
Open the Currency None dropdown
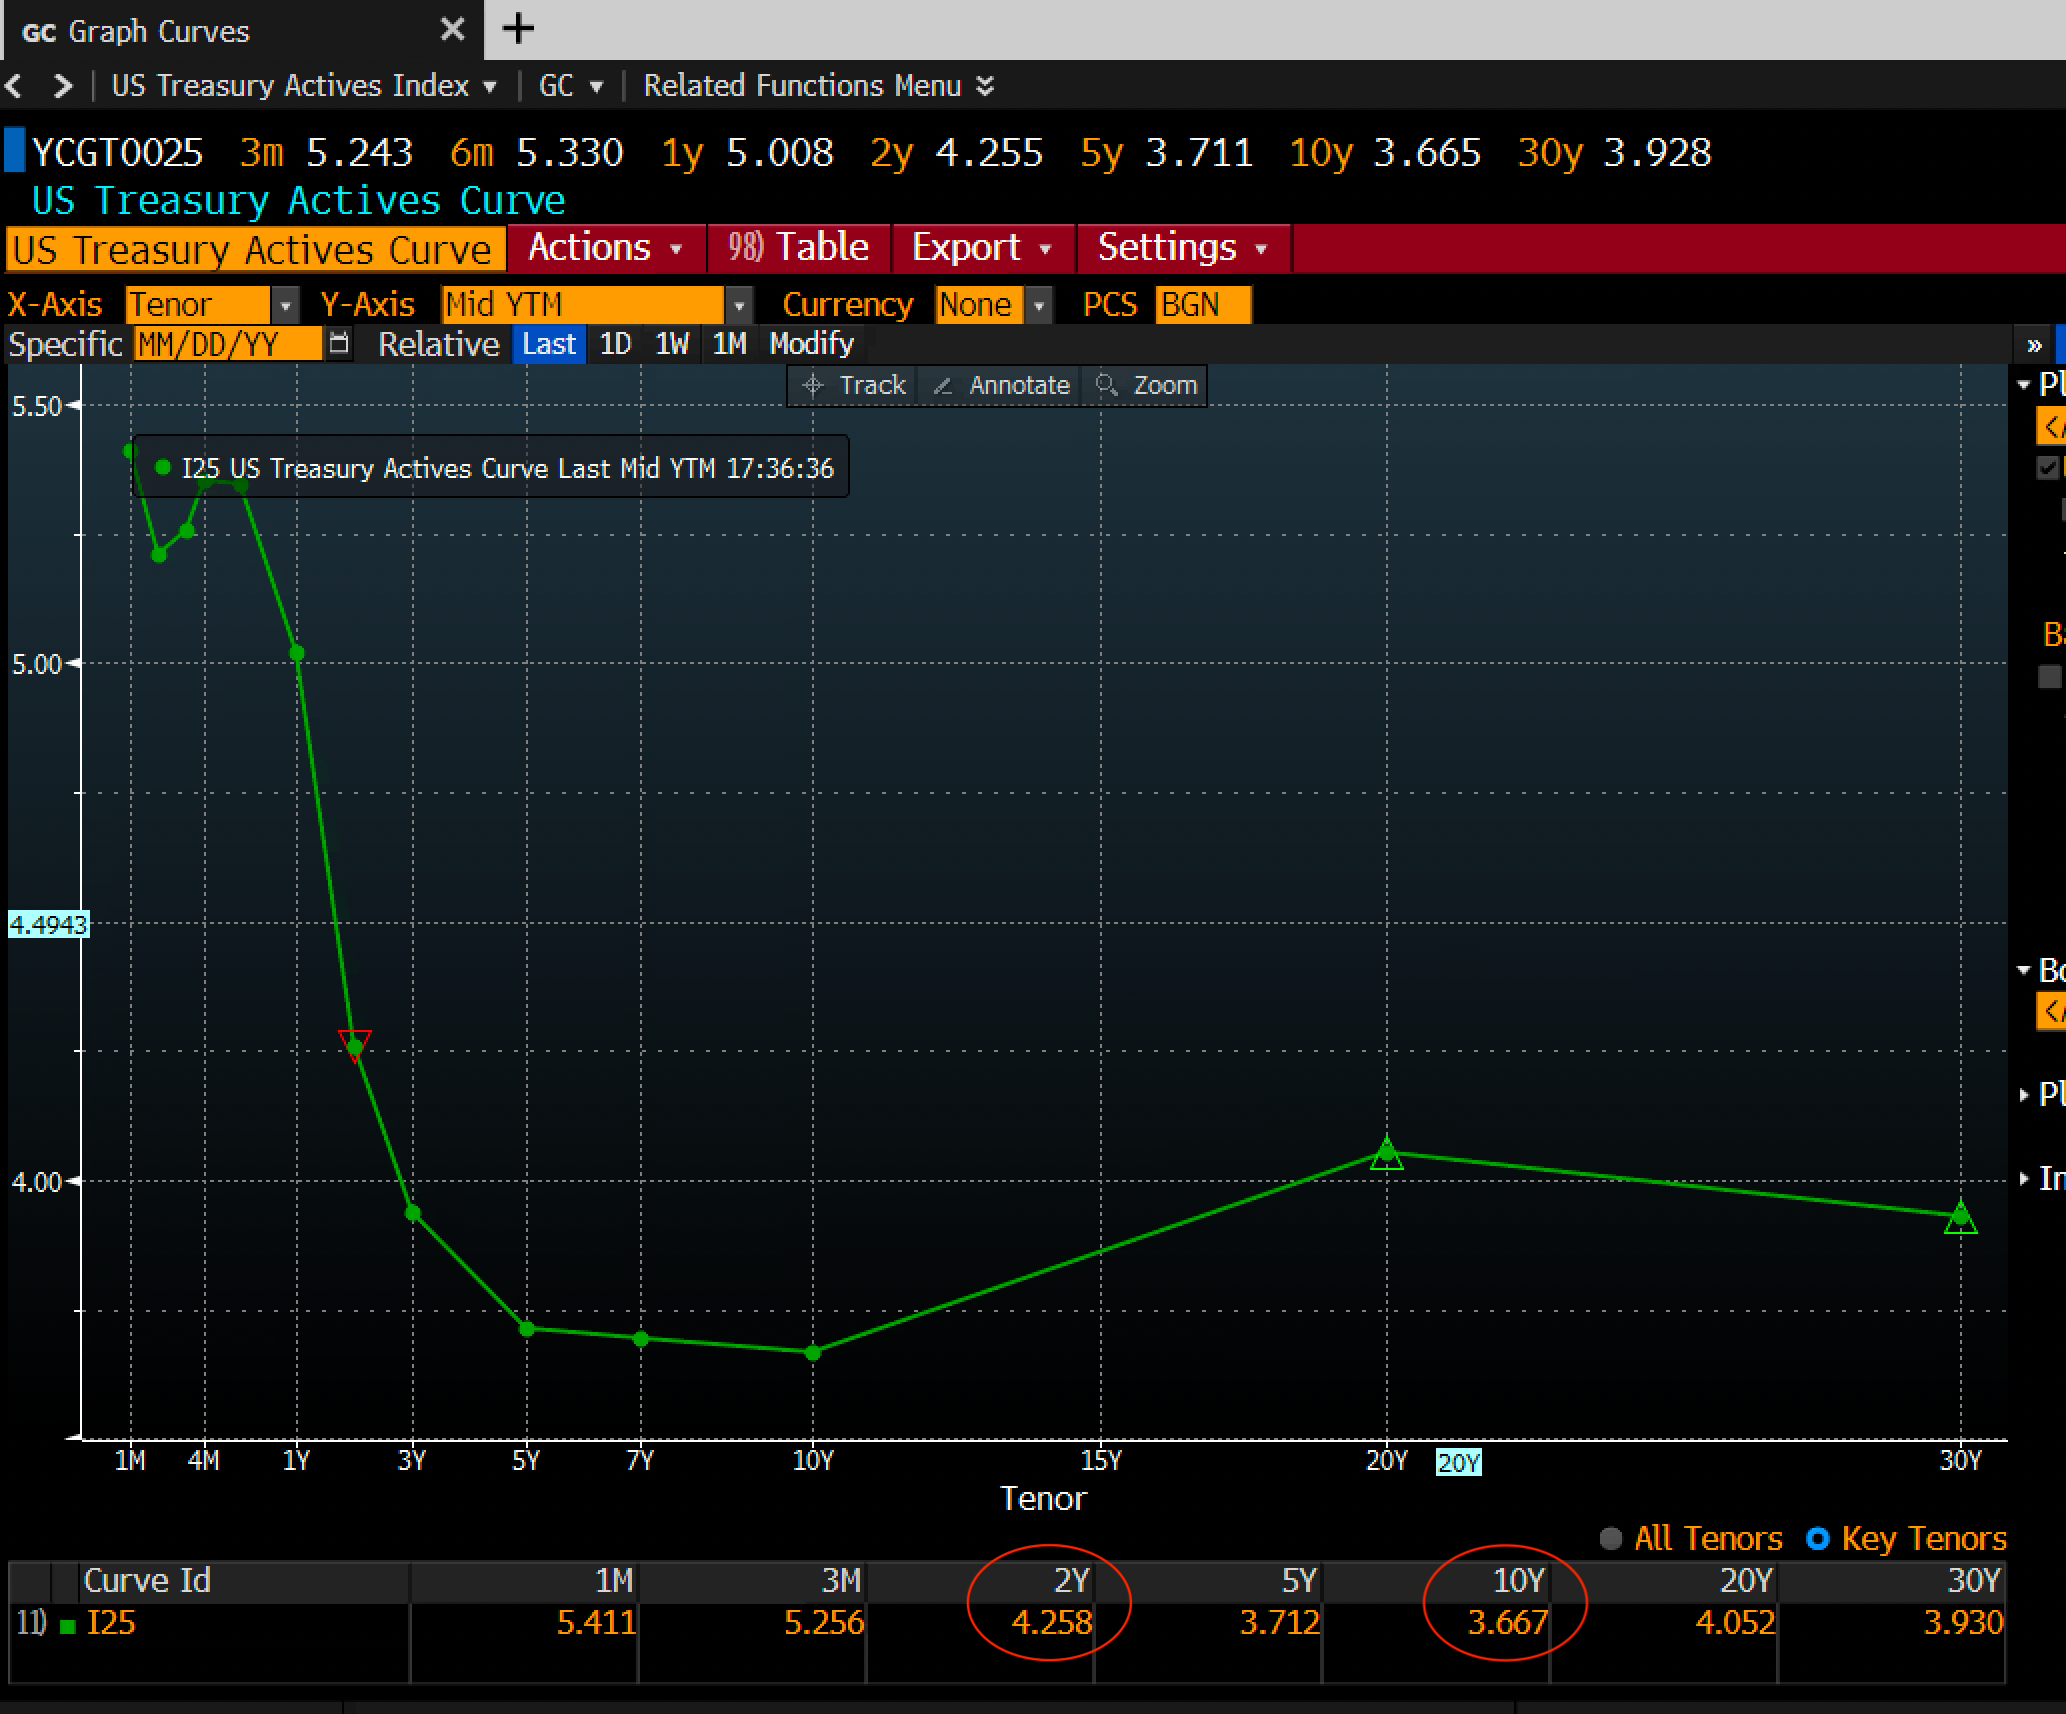[x=1039, y=305]
